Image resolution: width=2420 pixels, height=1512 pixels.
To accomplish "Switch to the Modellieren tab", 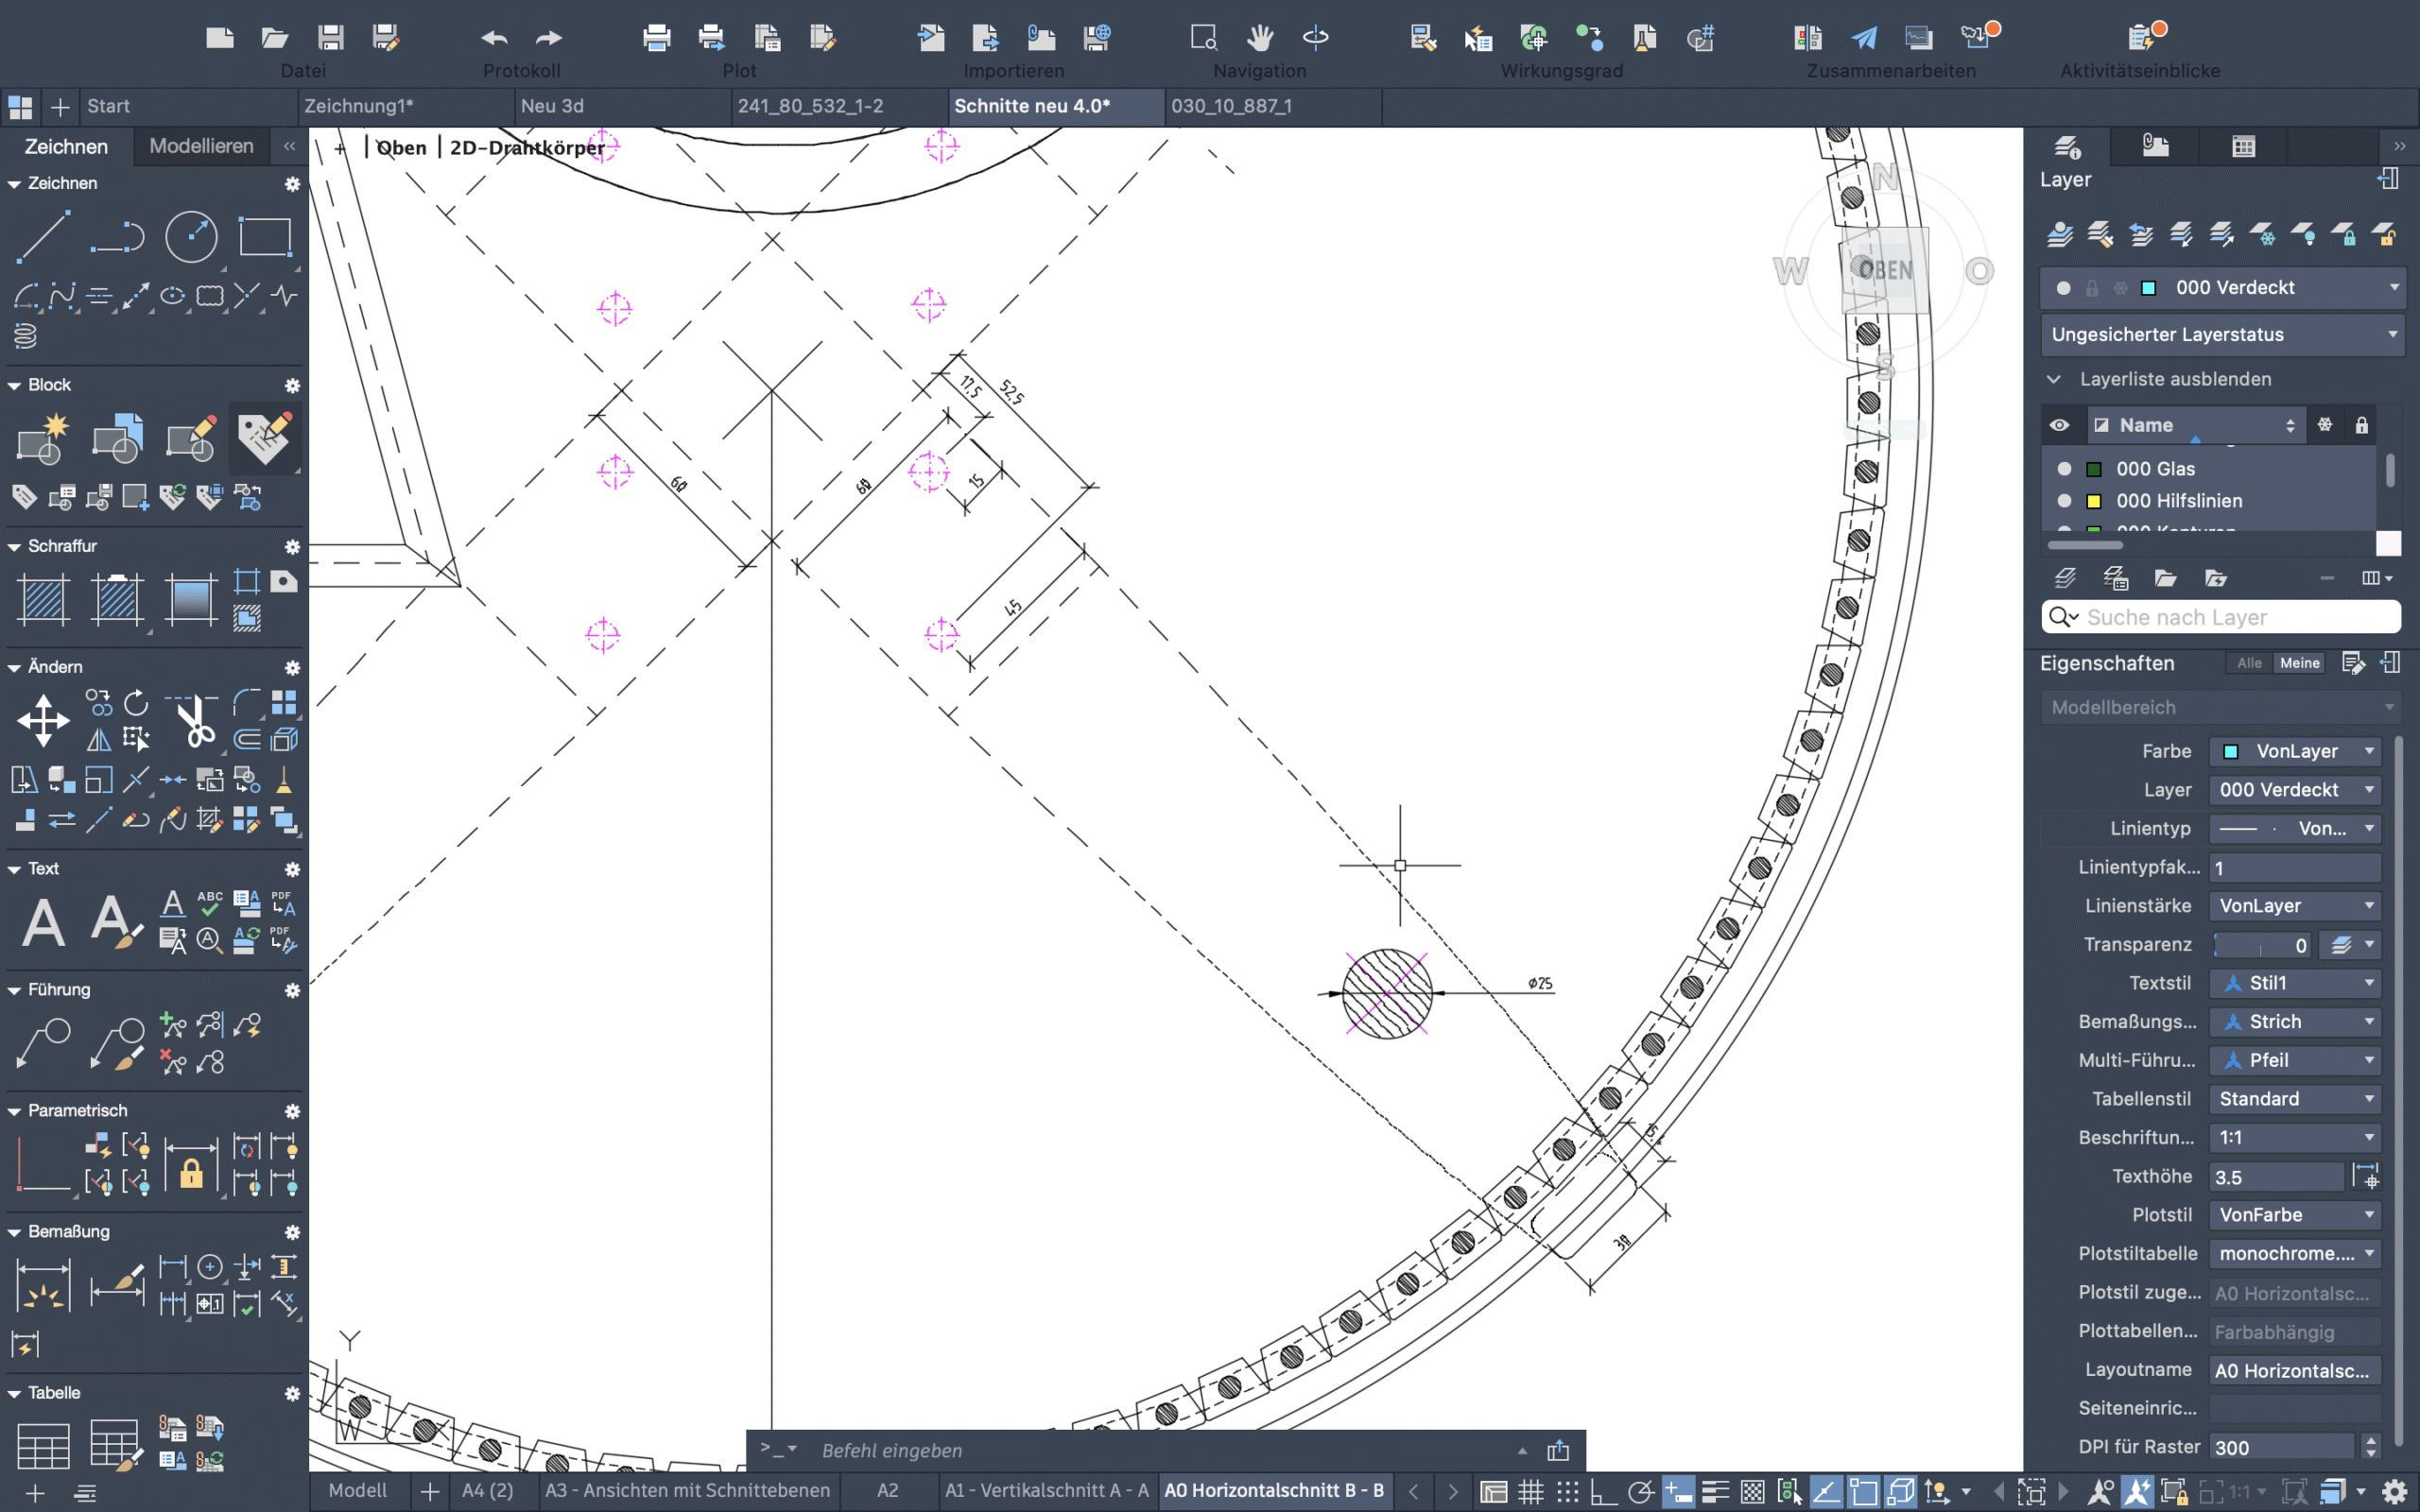I will point(201,146).
